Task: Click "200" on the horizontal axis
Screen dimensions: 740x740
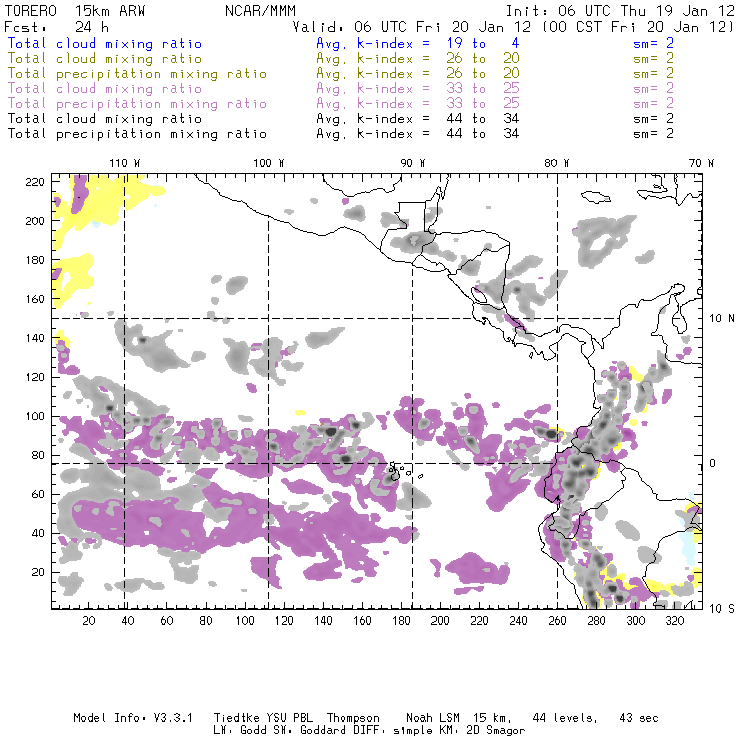Action: [x=440, y=621]
